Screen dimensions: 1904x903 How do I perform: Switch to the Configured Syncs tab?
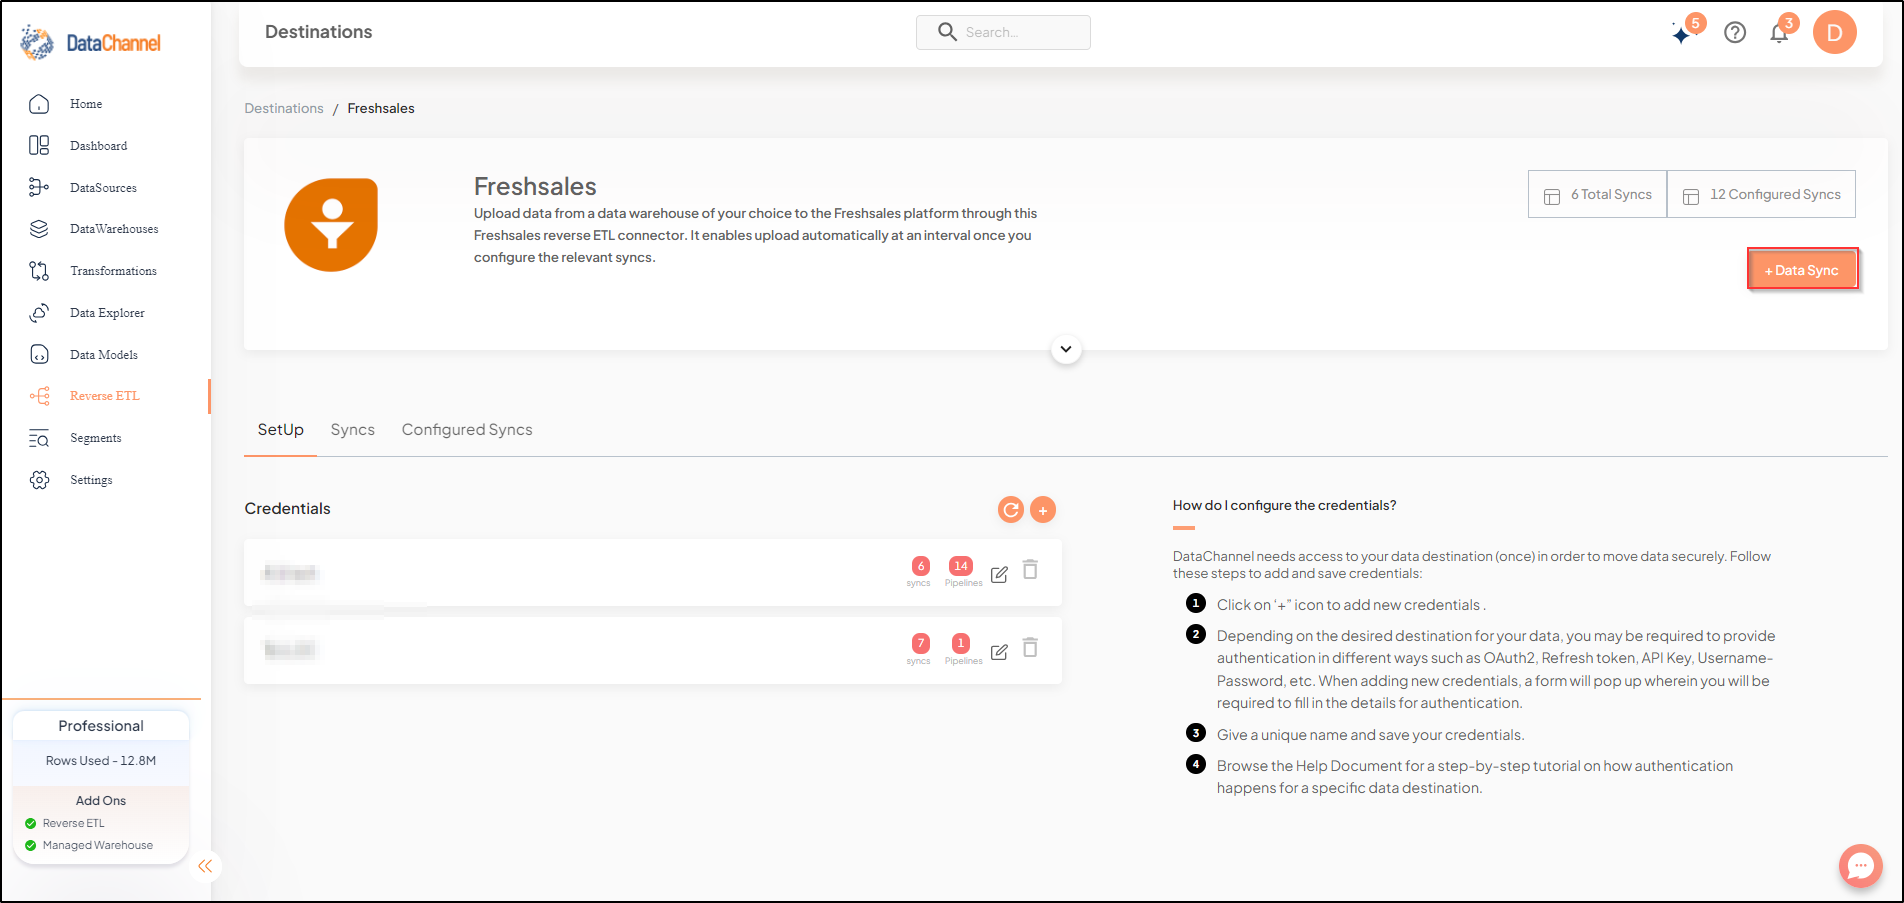(x=467, y=430)
